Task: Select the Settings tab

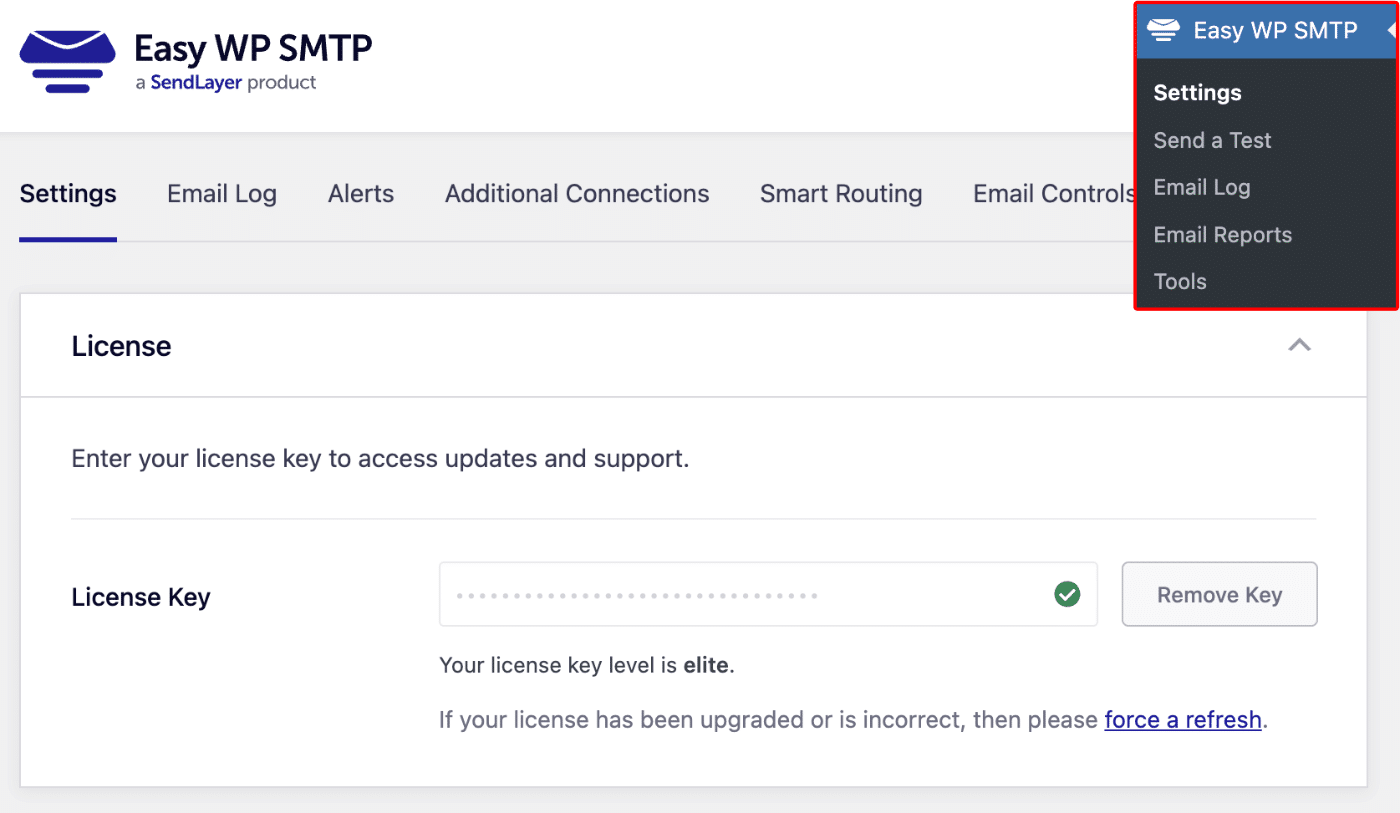Action: [x=67, y=193]
